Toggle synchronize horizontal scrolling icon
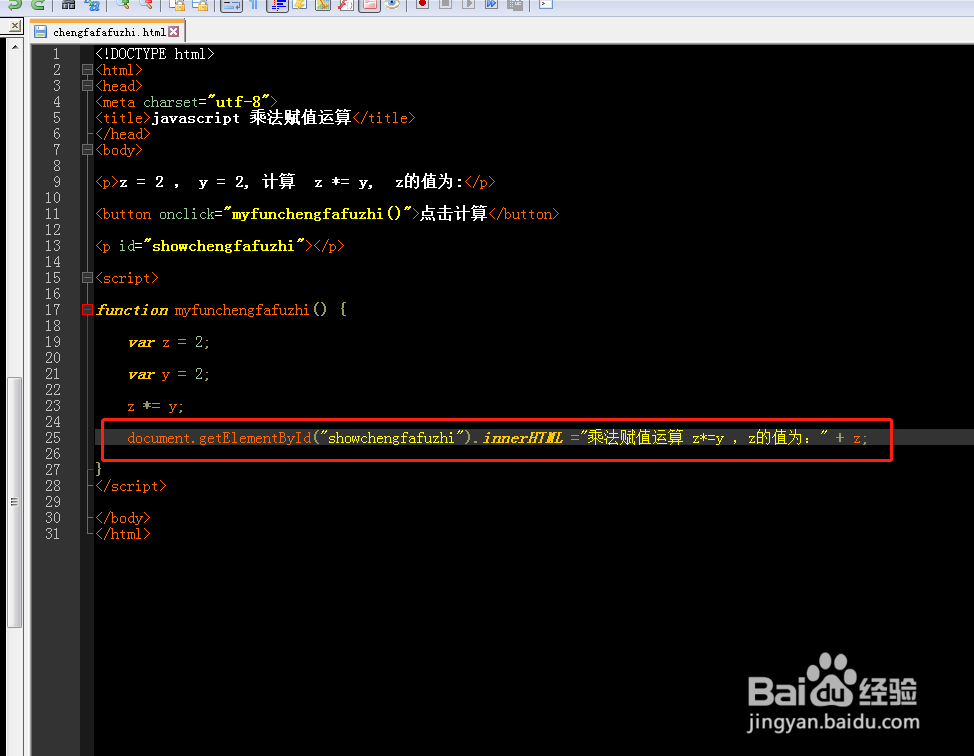The image size is (974, 756). point(200,4)
